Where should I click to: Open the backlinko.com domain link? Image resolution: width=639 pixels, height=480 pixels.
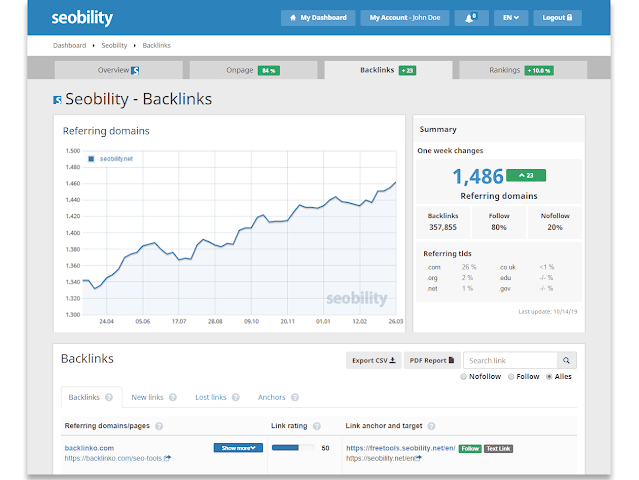(x=89, y=448)
